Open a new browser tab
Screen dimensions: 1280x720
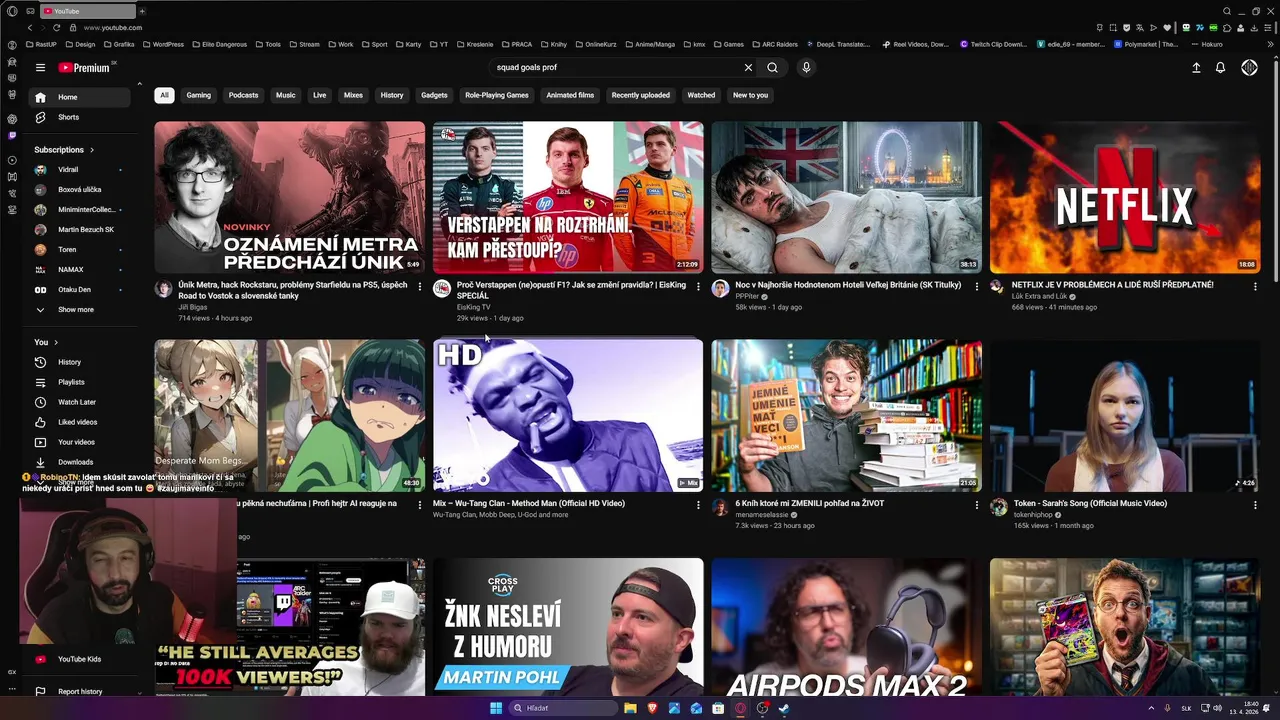click(142, 11)
